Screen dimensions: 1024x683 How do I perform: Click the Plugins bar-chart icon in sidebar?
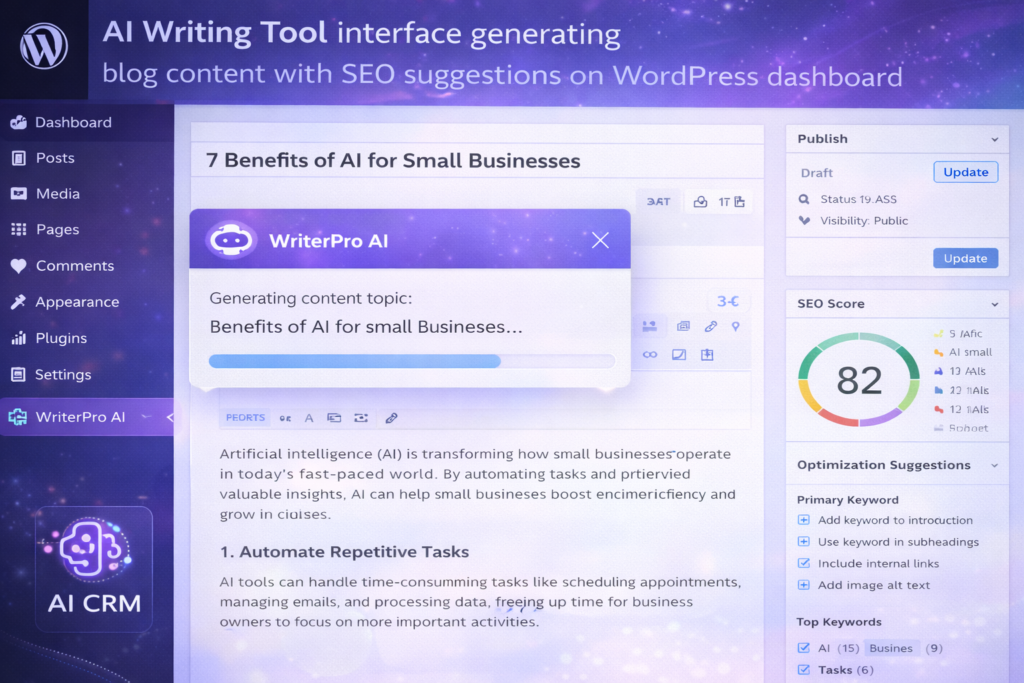coord(18,338)
